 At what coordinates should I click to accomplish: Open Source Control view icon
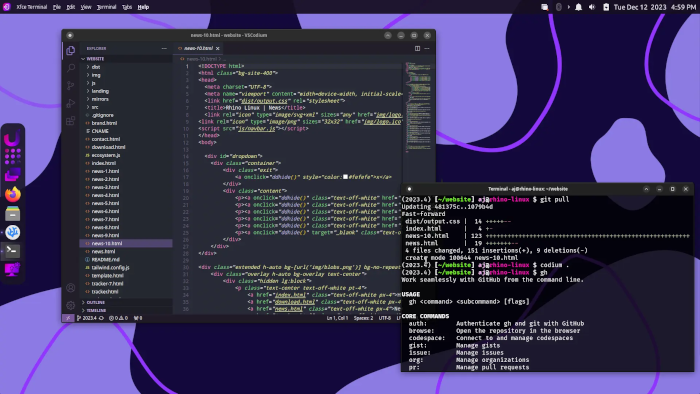(x=71, y=86)
